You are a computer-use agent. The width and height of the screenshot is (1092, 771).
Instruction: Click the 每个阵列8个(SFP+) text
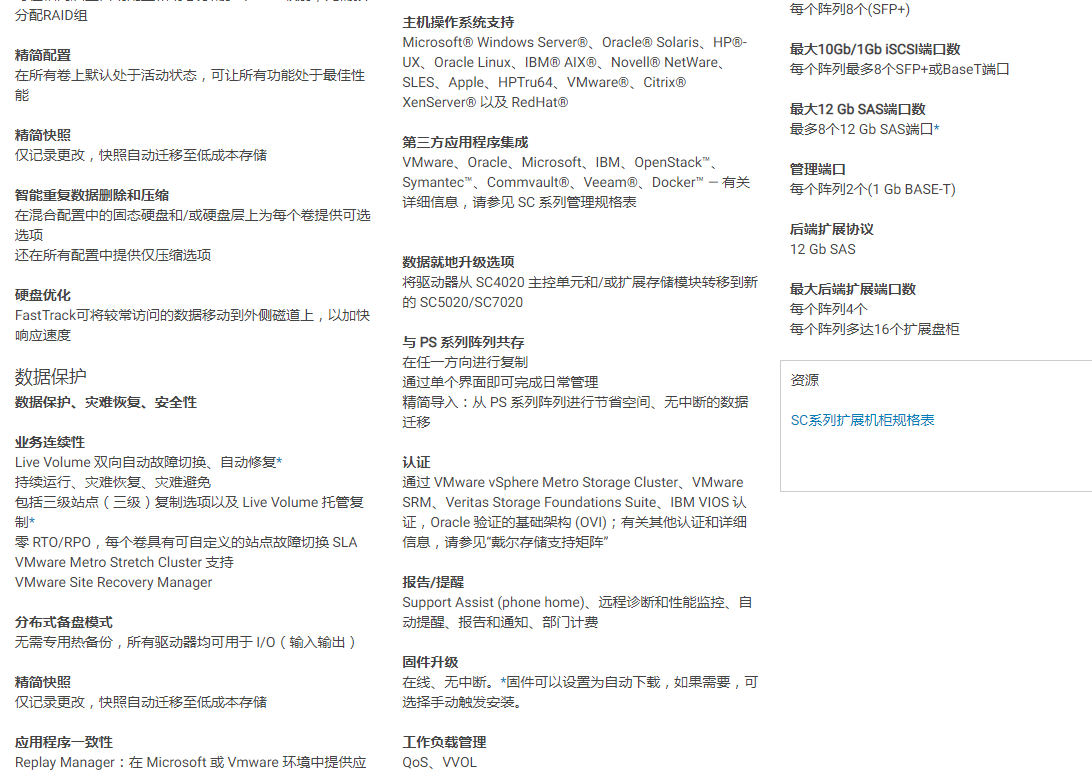coord(850,9)
